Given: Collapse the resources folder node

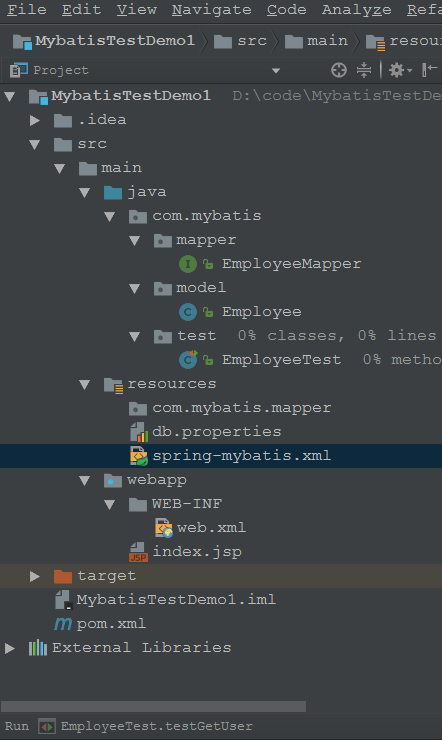Looking at the screenshot, I should 85,385.
